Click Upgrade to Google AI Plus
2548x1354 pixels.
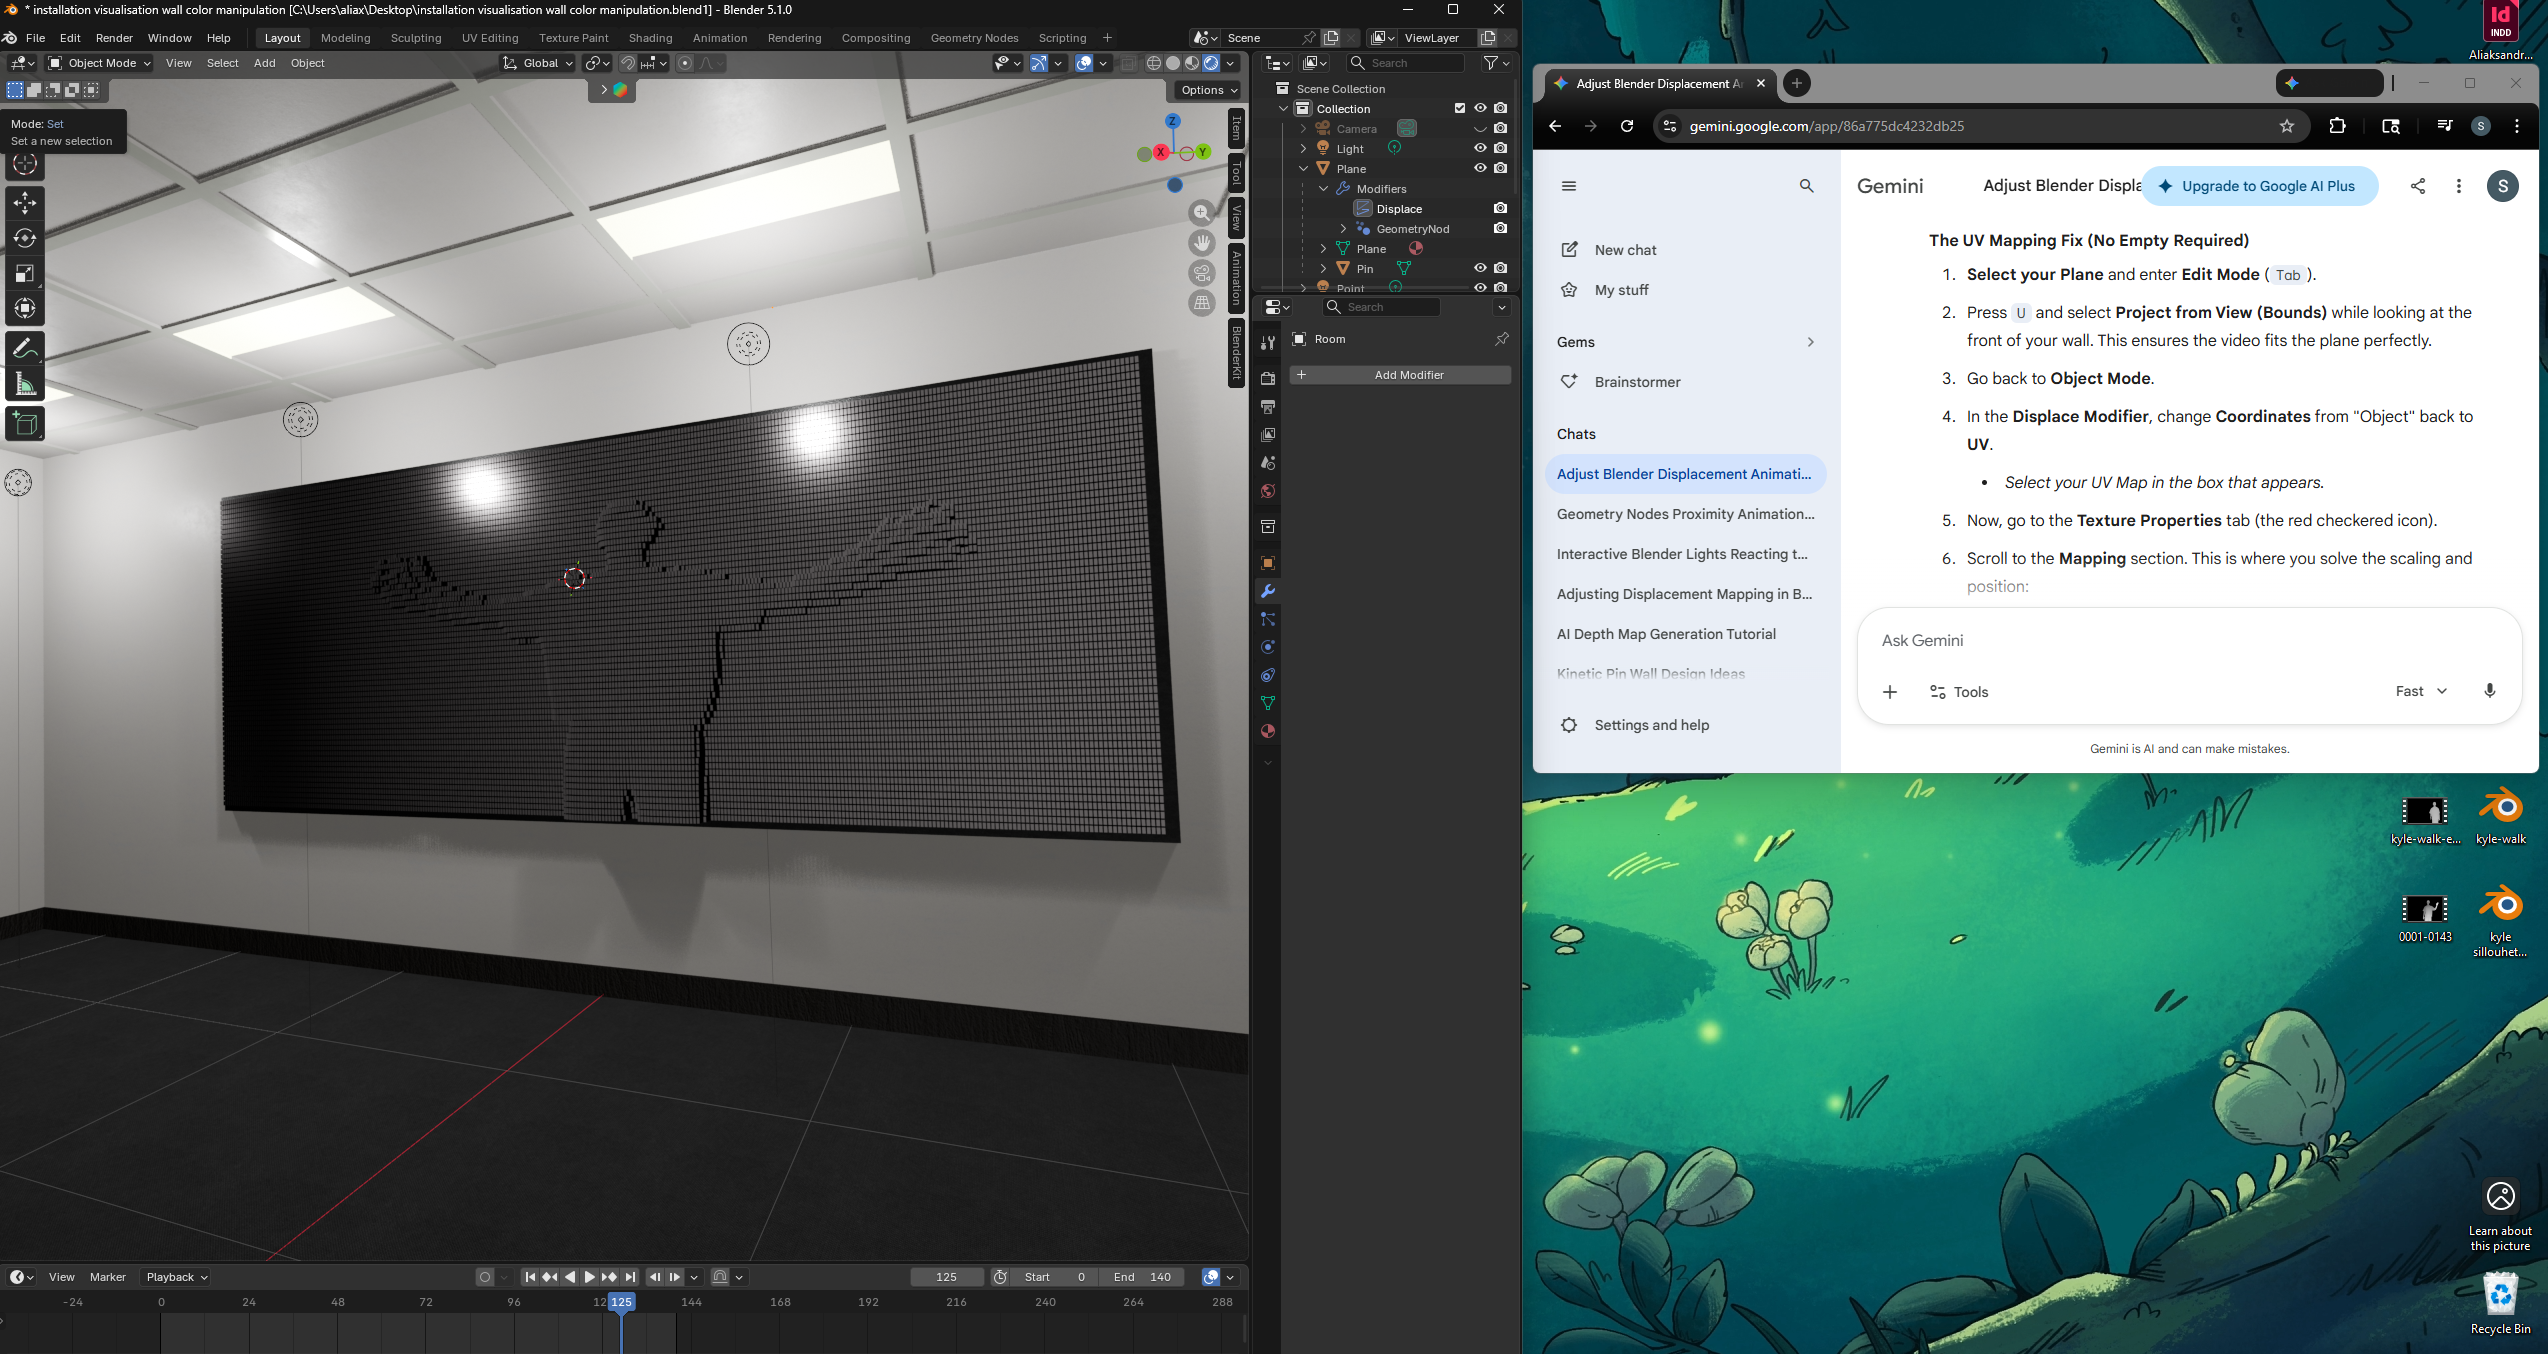[2260, 186]
